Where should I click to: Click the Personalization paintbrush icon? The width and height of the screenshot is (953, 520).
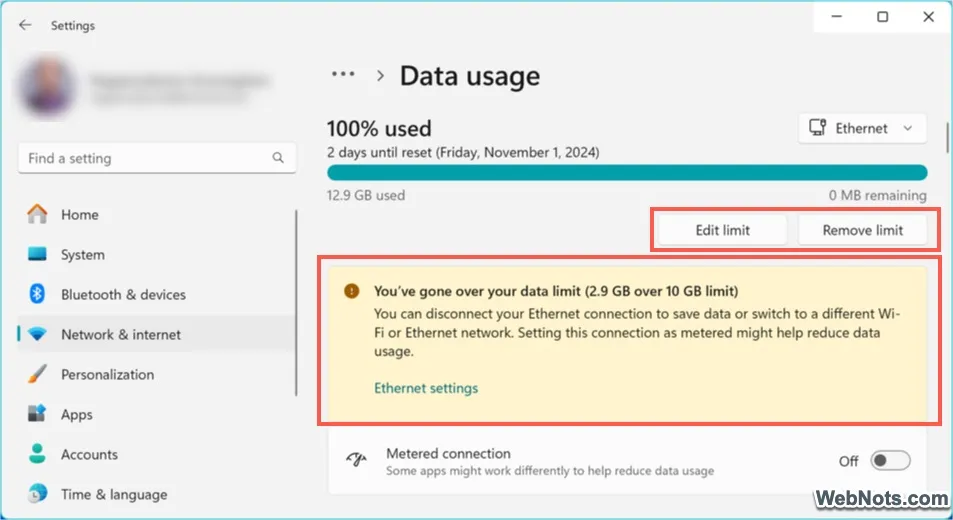37,374
